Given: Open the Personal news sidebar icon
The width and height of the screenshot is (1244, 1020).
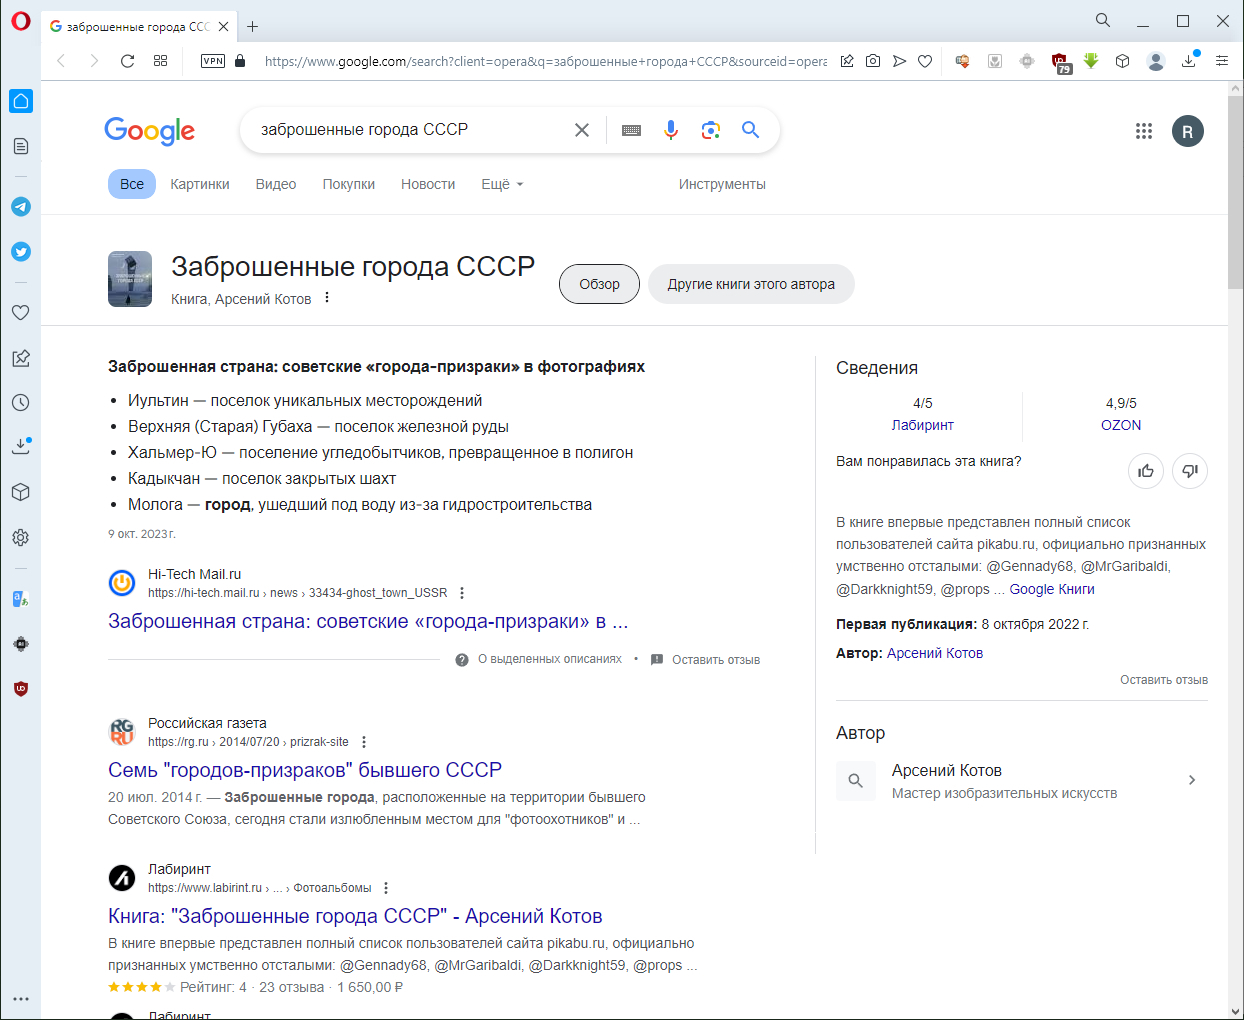Looking at the screenshot, I should [x=21, y=146].
